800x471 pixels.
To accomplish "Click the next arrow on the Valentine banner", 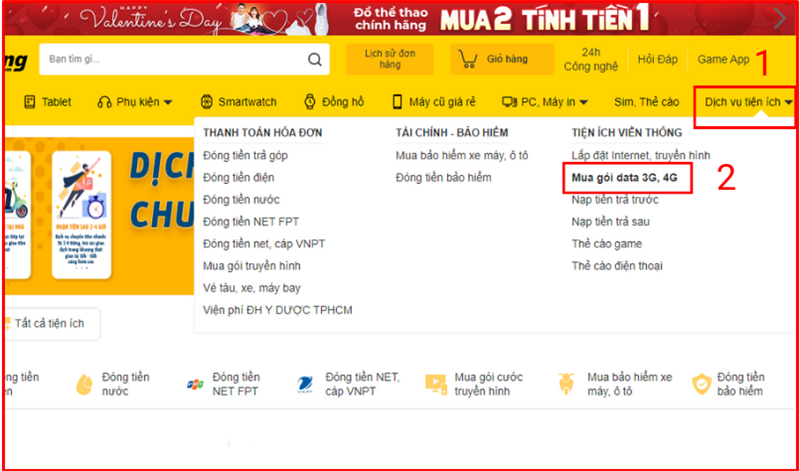I will pos(780,19).
